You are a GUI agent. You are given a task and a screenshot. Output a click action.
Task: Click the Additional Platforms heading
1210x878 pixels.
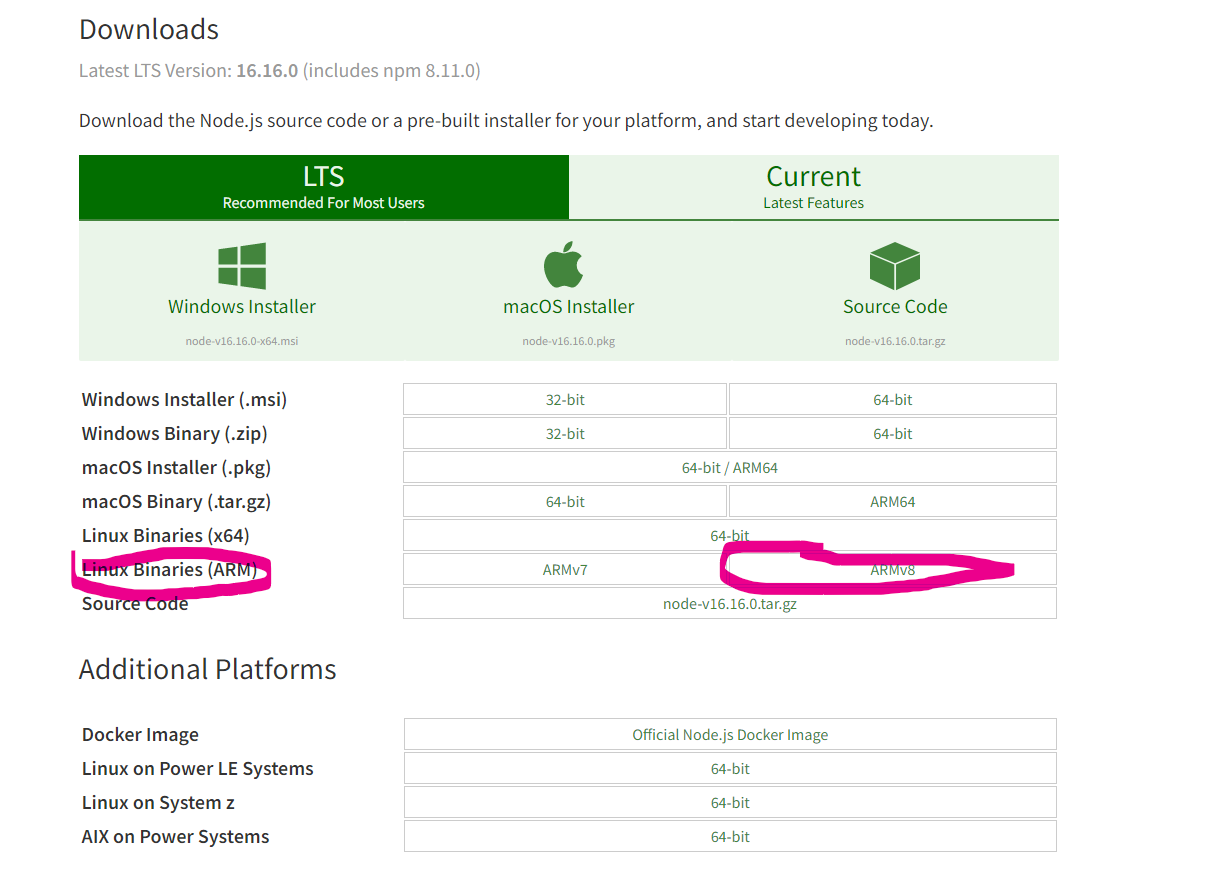pos(208,669)
